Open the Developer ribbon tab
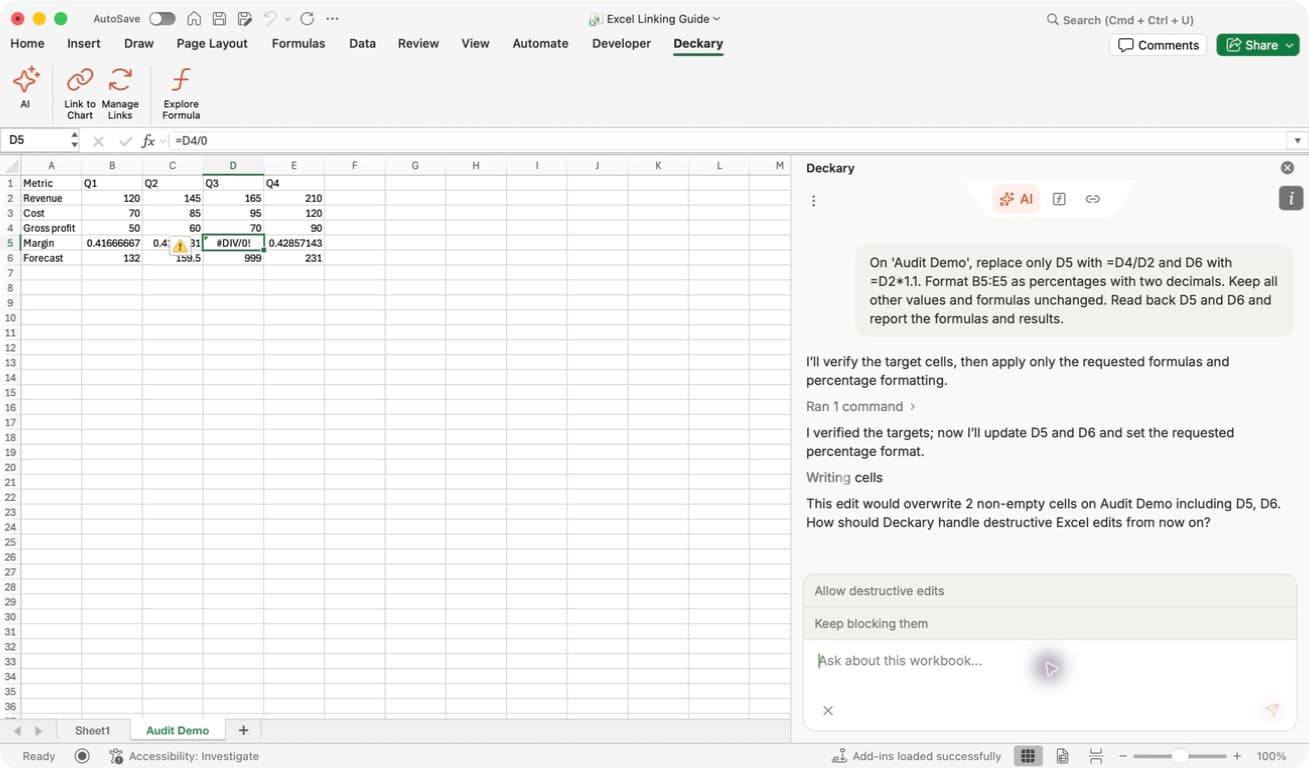The height and width of the screenshot is (768, 1309). click(621, 43)
